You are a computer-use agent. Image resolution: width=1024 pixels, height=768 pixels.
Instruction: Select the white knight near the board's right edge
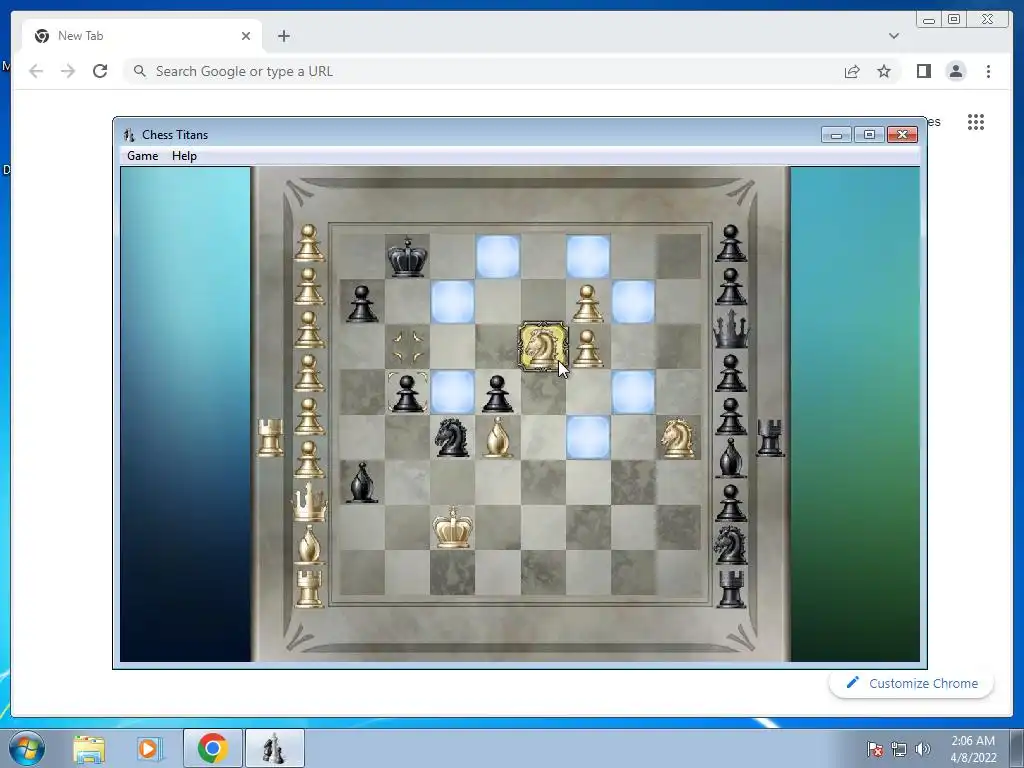(x=678, y=438)
